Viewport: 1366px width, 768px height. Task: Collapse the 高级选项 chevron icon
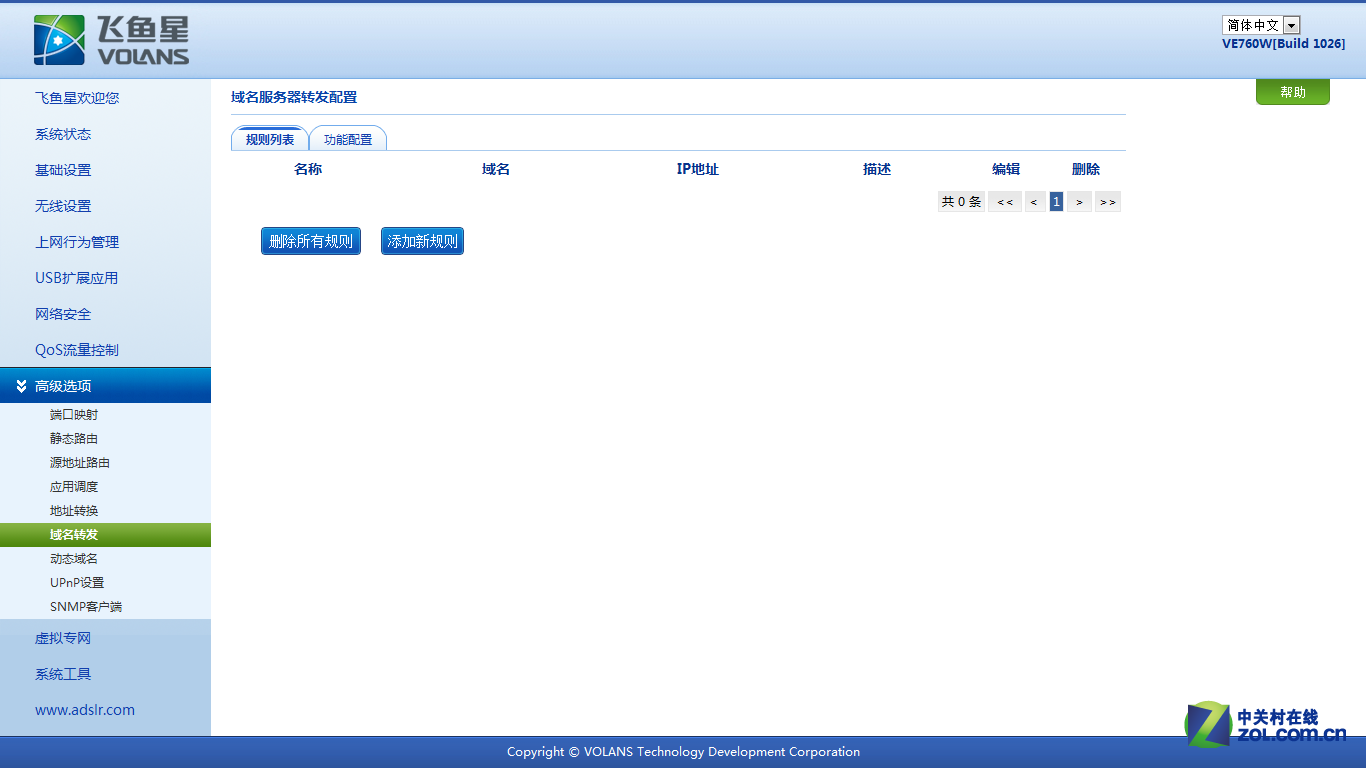pyautogui.click(x=21, y=386)
